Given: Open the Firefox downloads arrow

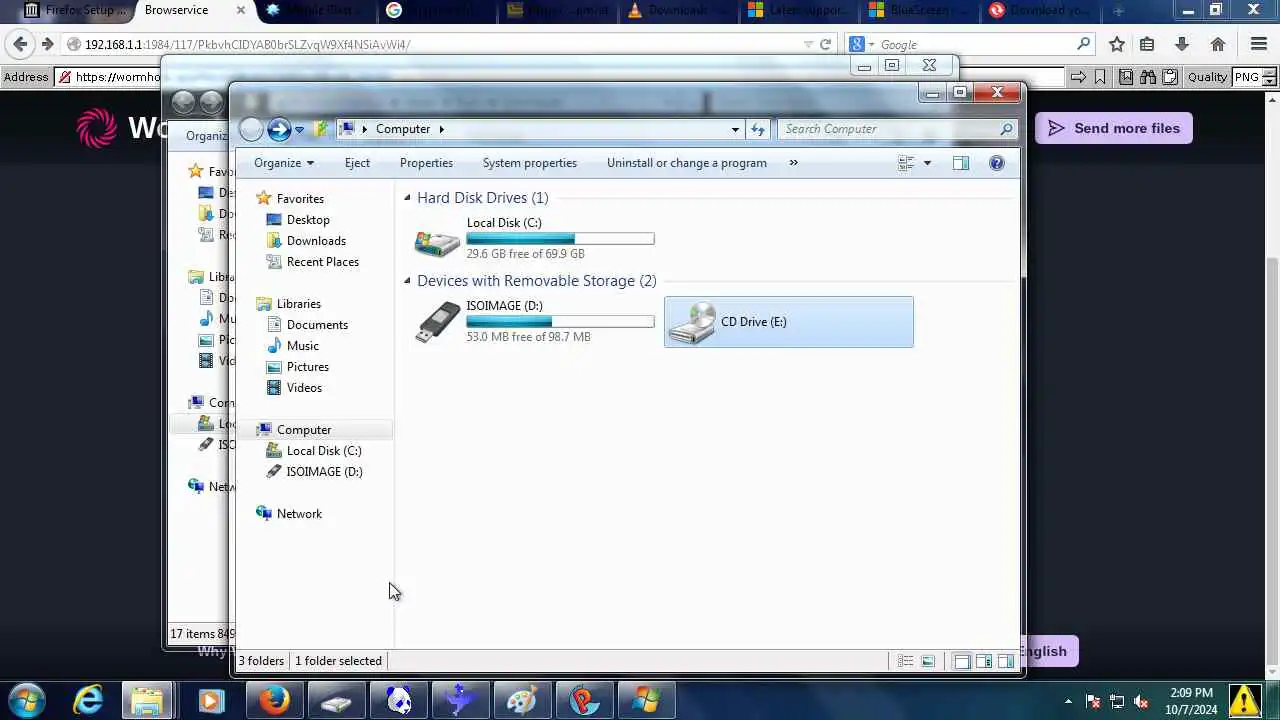Looking at the screenshot, I should tap(1182, 44).
